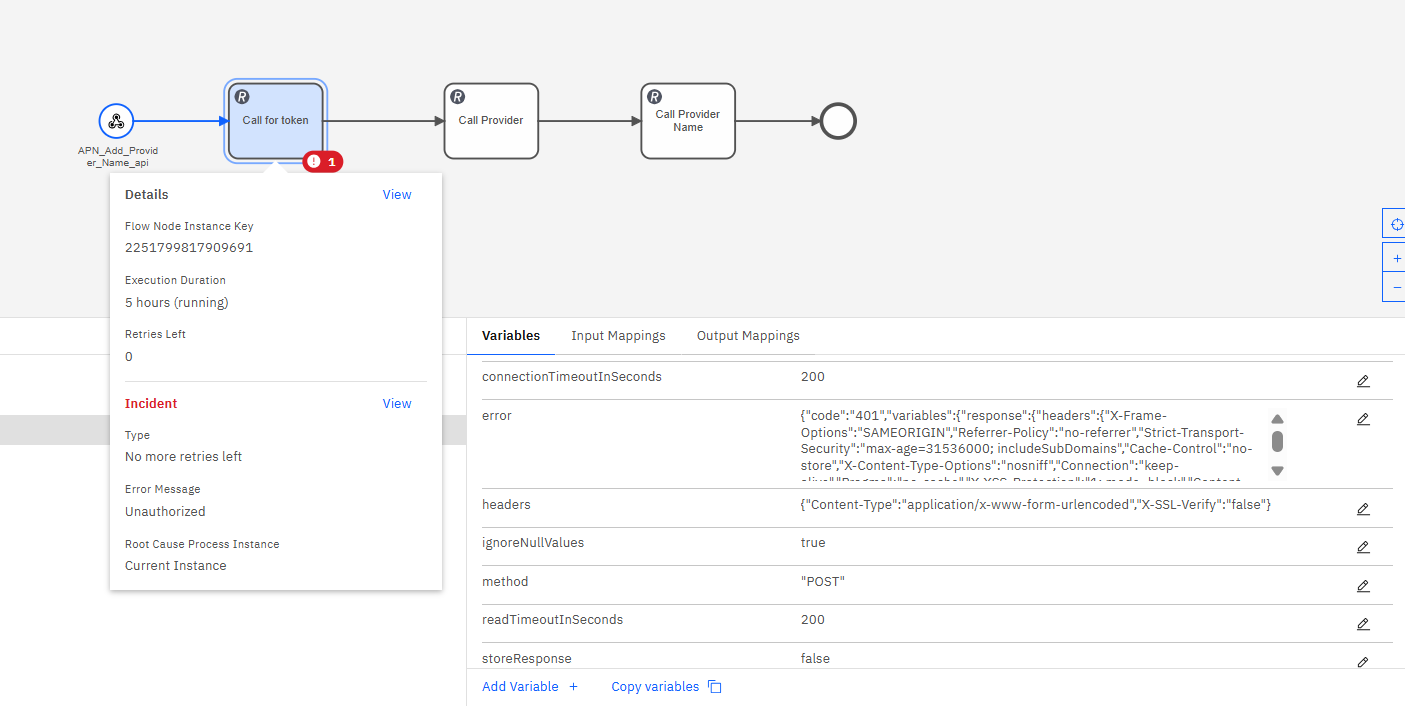1405x706 pixels.
Task: Edit connectionTimeoutInSeconds with its pencil icon
Action: tap(1363, 381)
